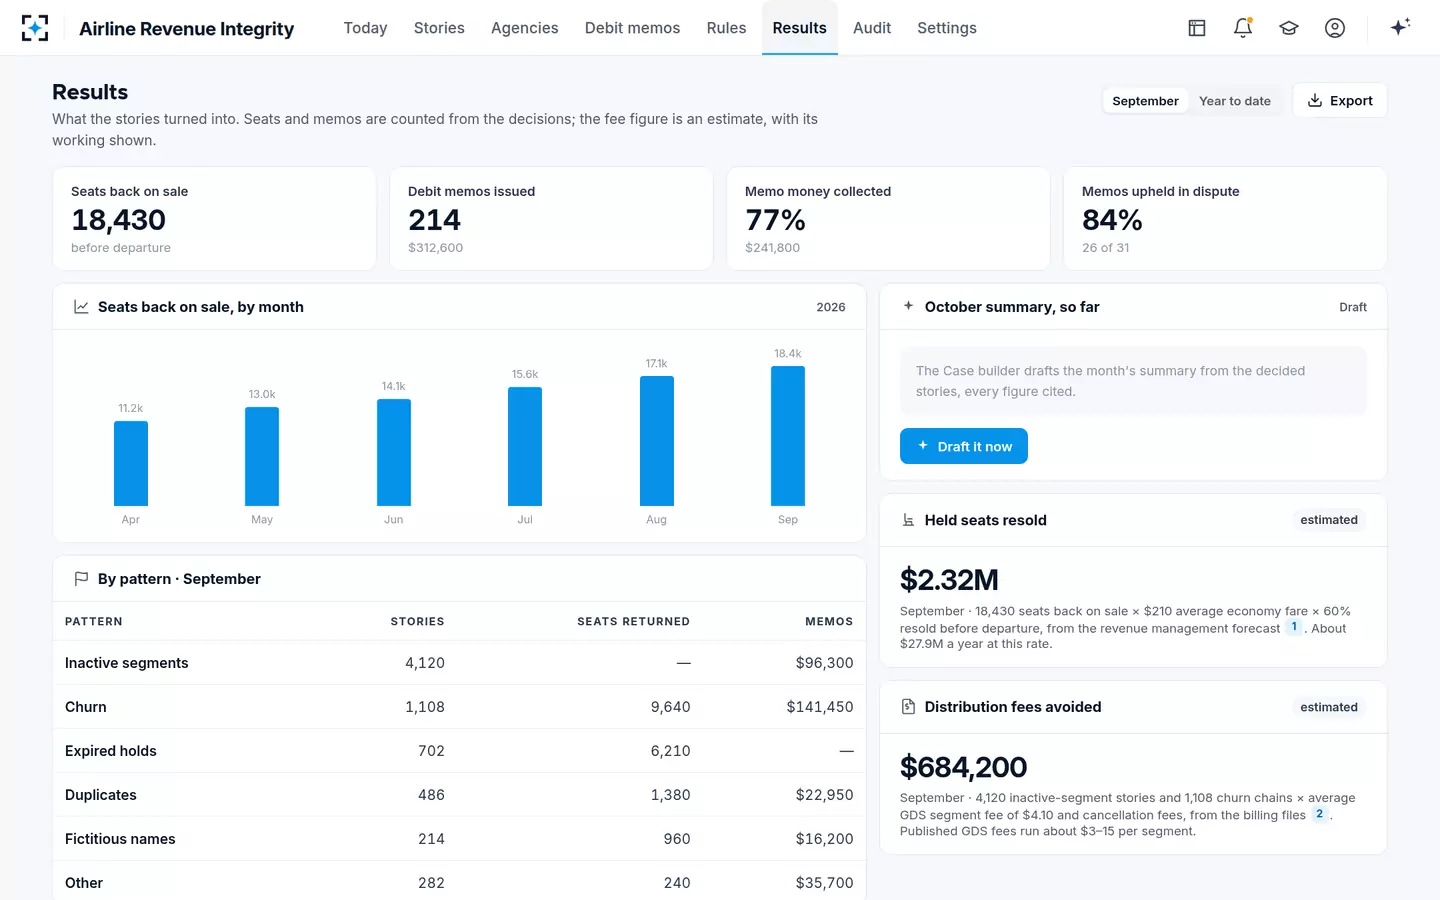Open citation 1 in Held seats resold
Image resolution: width=1440 pixels, height=900 pixels.
pyautogui.click(x=1294, y=627)
